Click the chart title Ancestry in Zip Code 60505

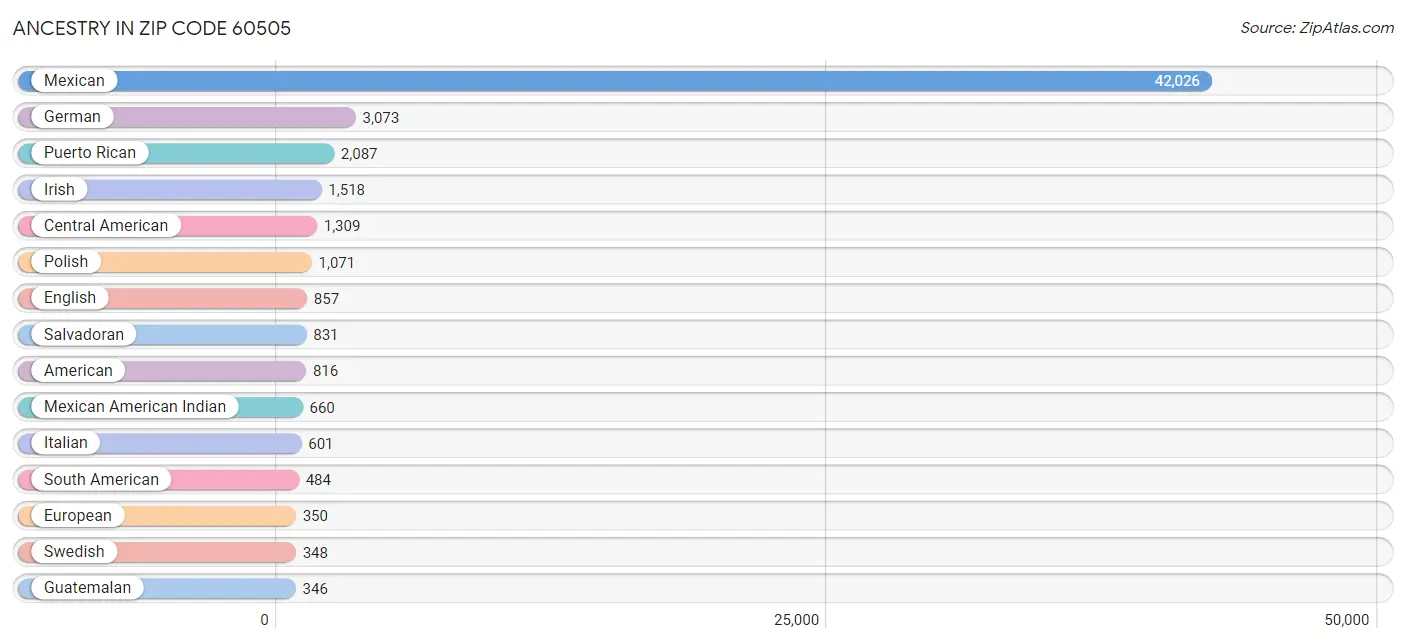coord(152,28)
